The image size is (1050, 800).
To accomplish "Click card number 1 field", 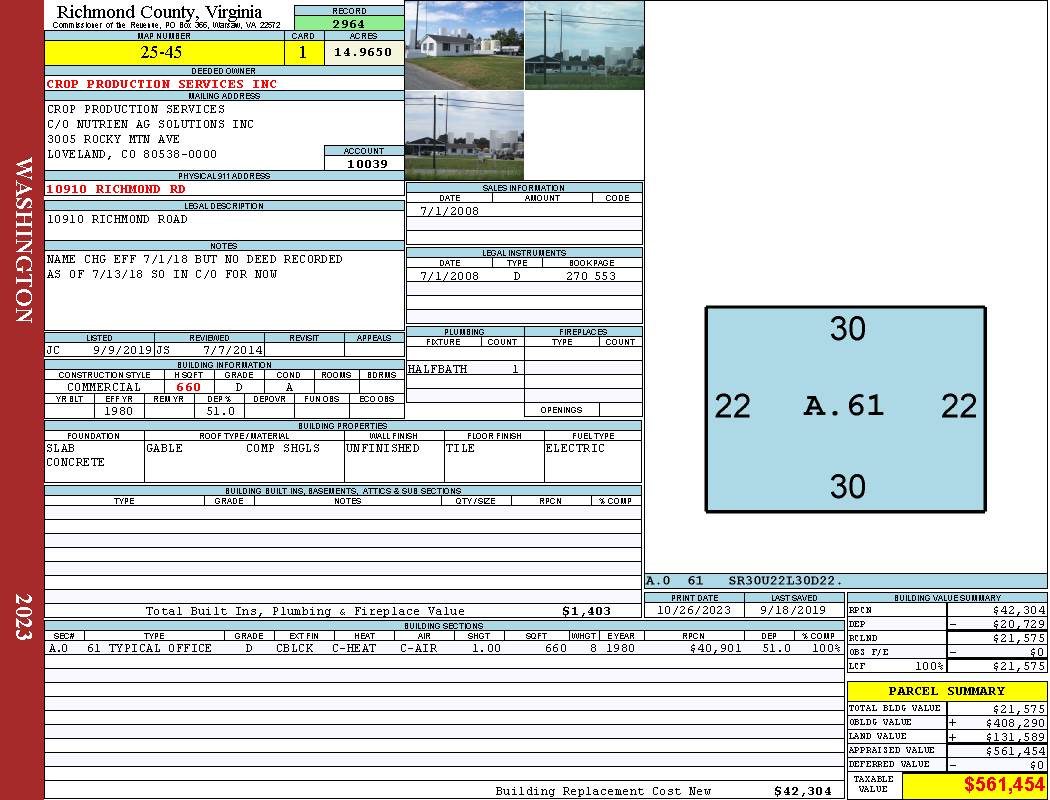I will pos(303,53).
